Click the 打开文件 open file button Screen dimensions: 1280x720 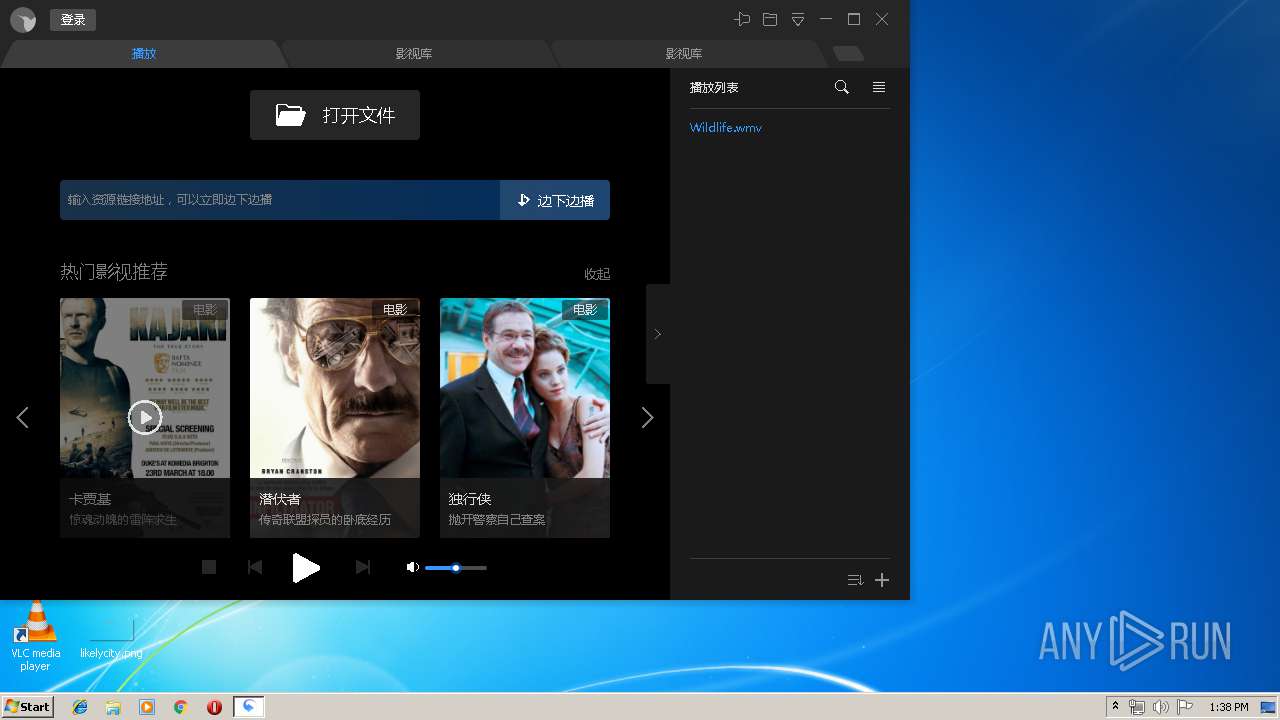335,115
